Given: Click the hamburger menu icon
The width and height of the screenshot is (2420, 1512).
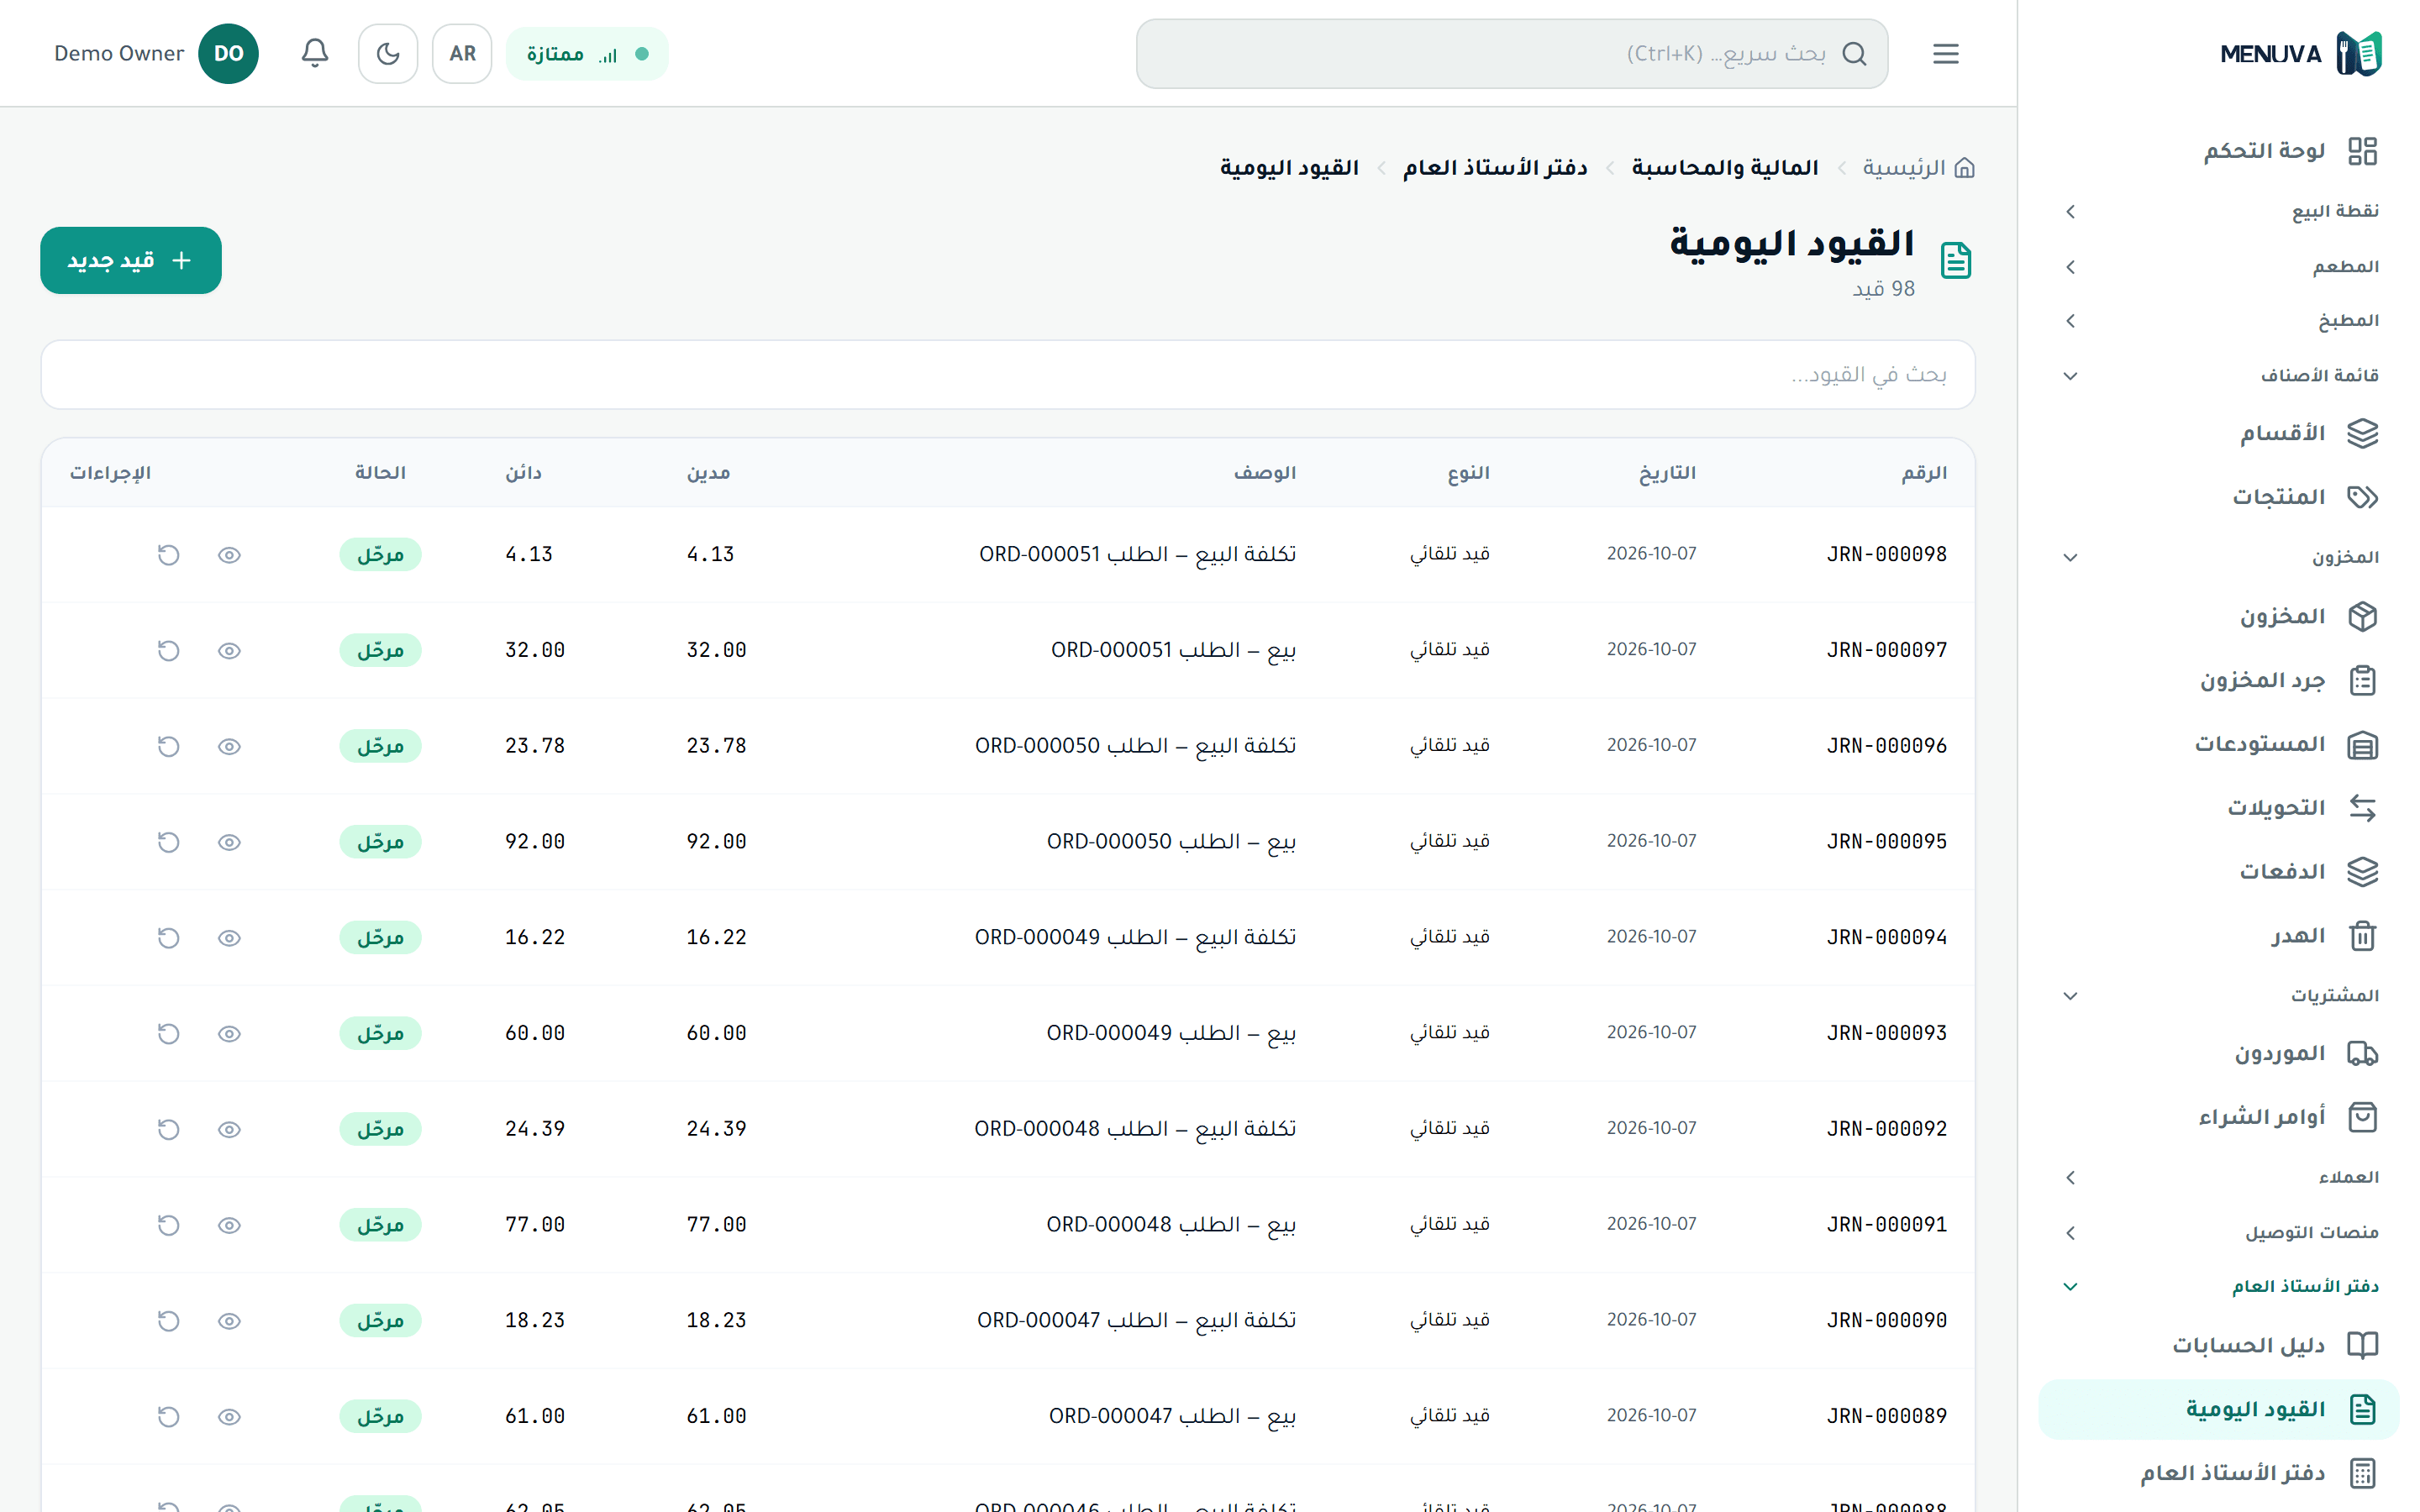Looking at the screenshot, I should click(1945, 54).
